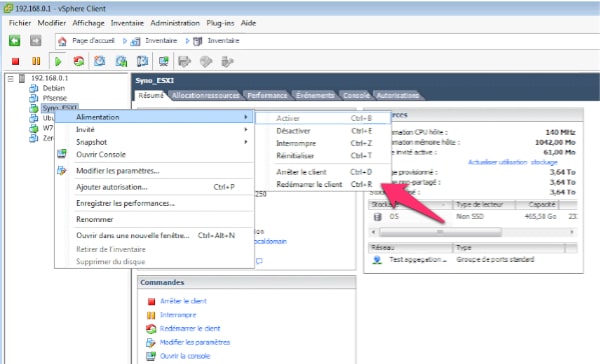Click the Test aggregation network icon
Image resolution: width=600 pixels, height=364 pixels.
[x=377, y=260]
